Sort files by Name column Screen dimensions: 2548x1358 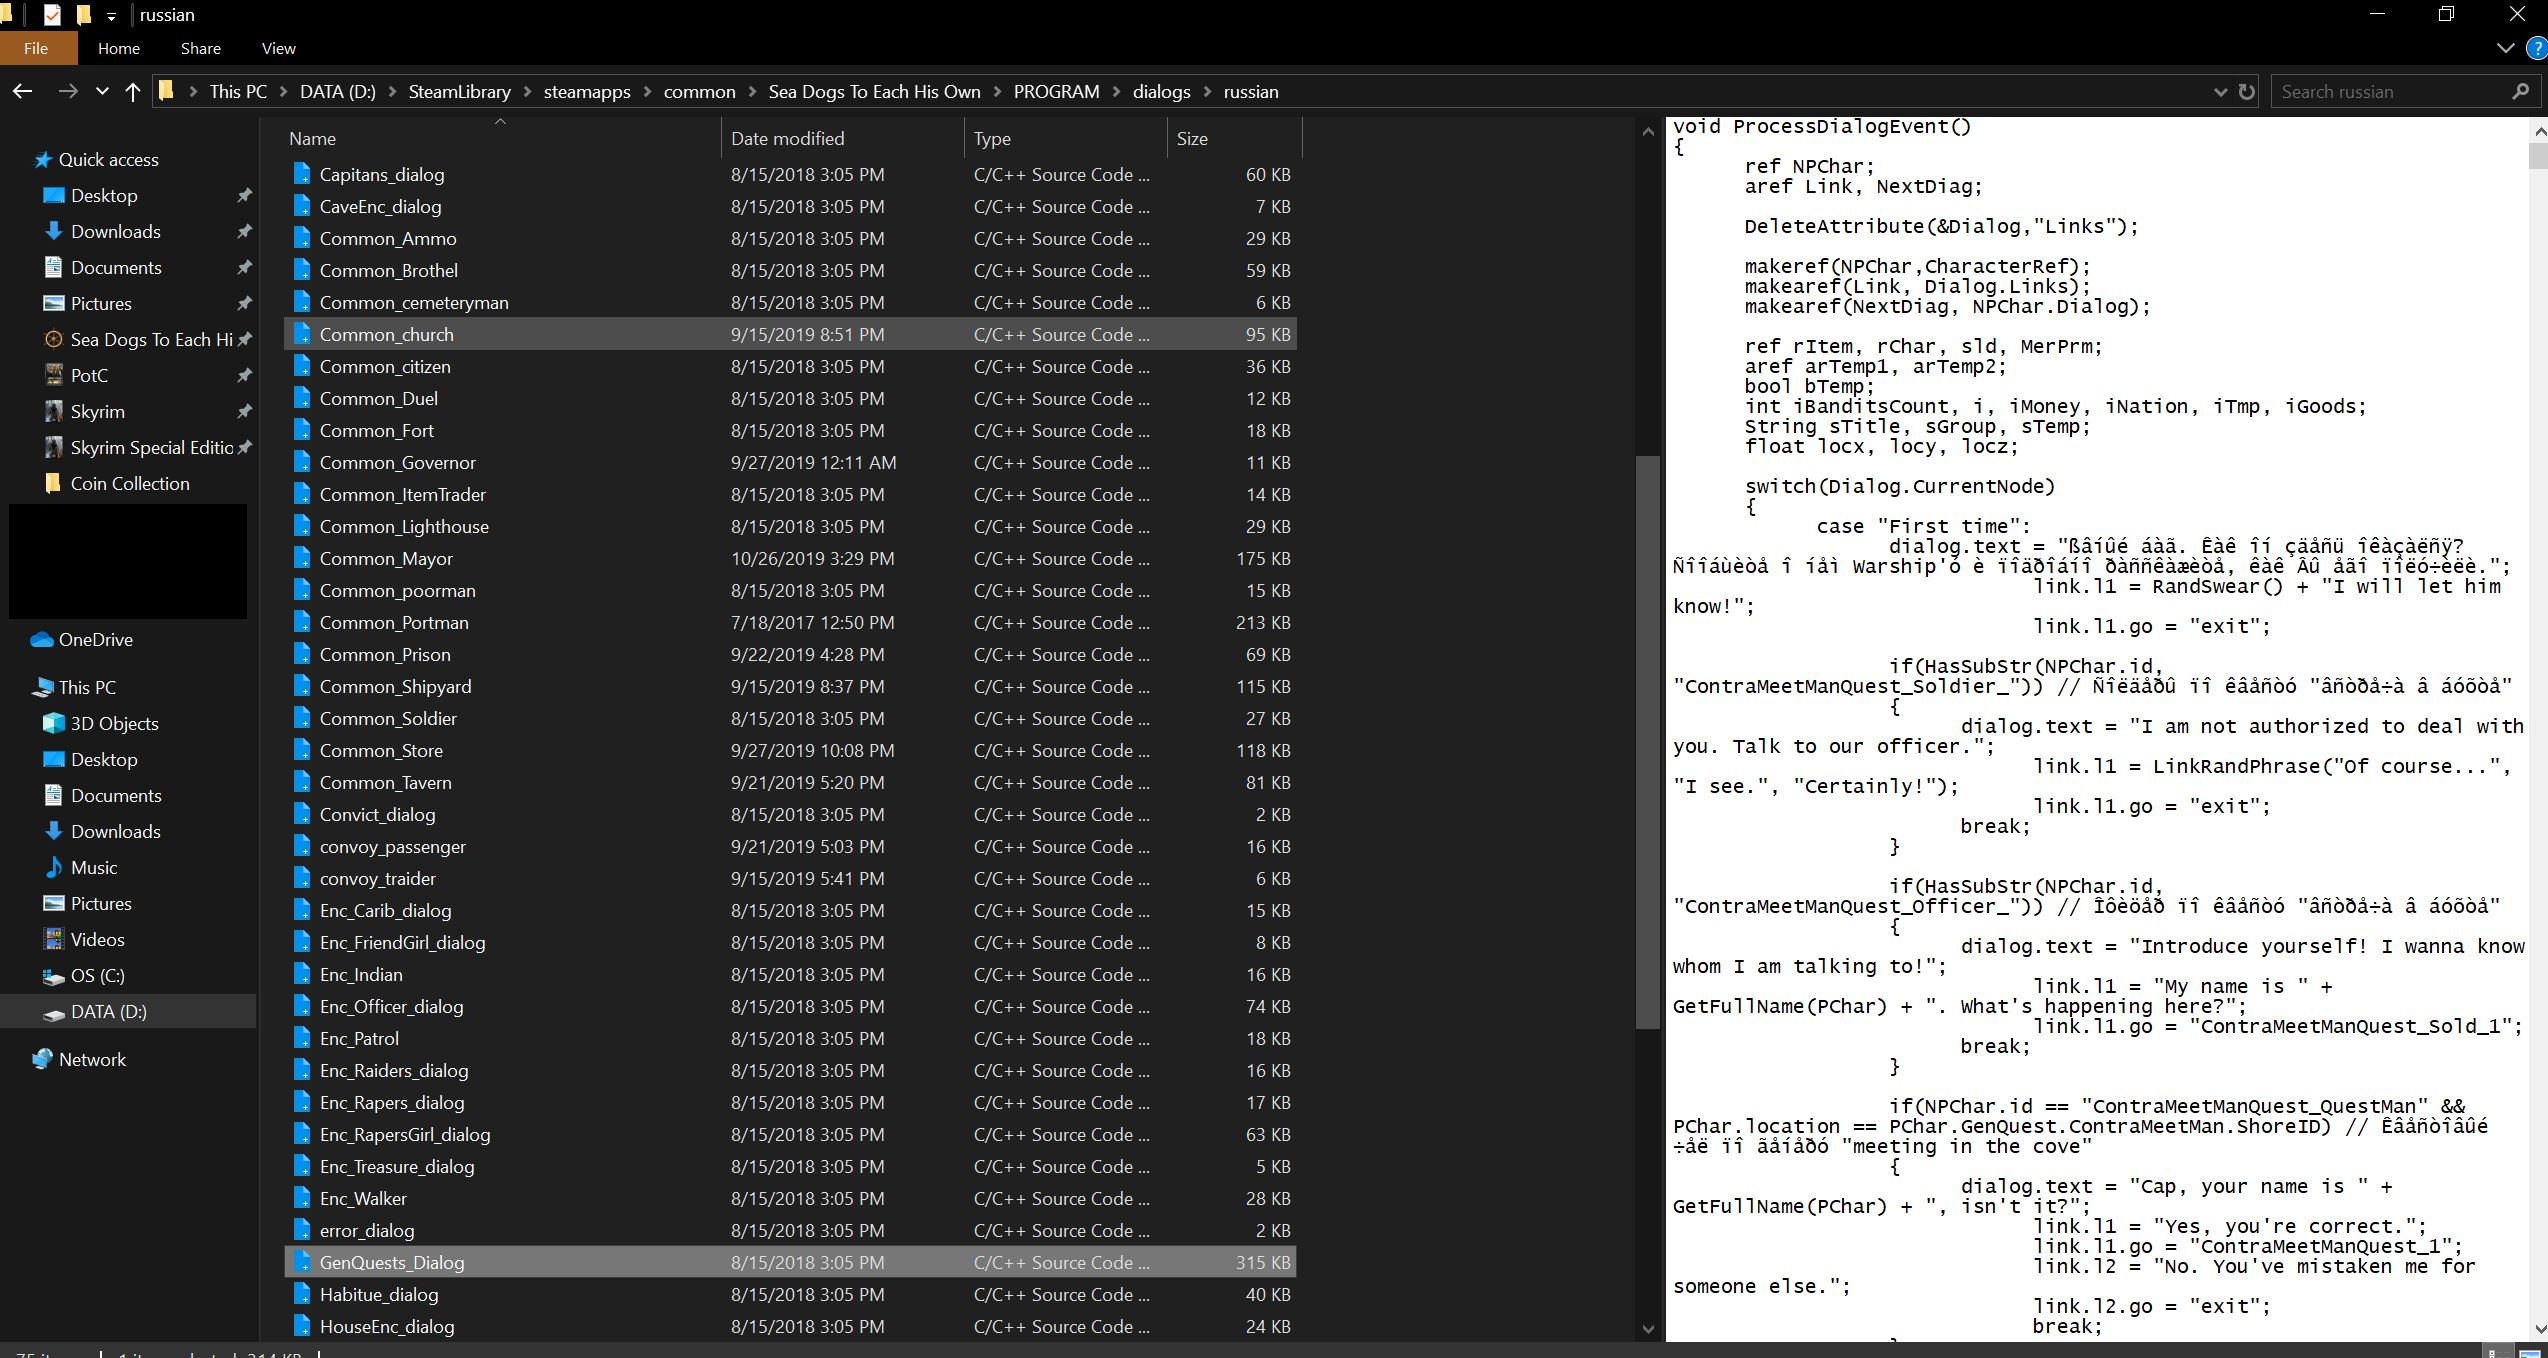click(x=502, y=138)
